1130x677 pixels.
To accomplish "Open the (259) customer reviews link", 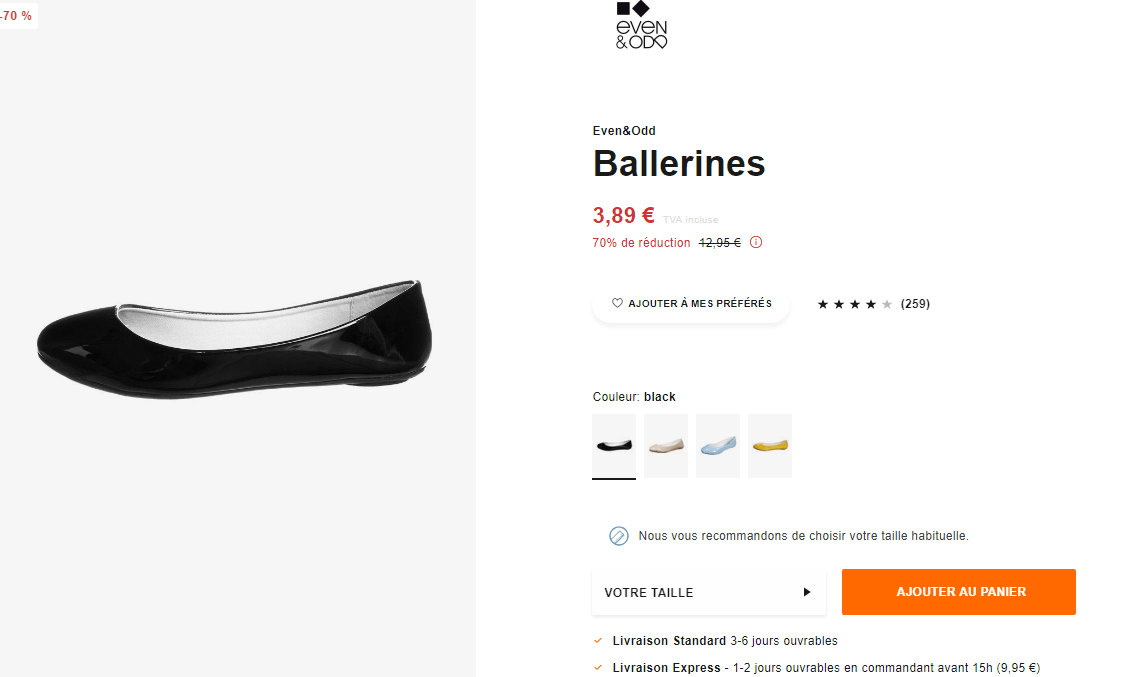I will pyautogui.click(x=913, y=304).
